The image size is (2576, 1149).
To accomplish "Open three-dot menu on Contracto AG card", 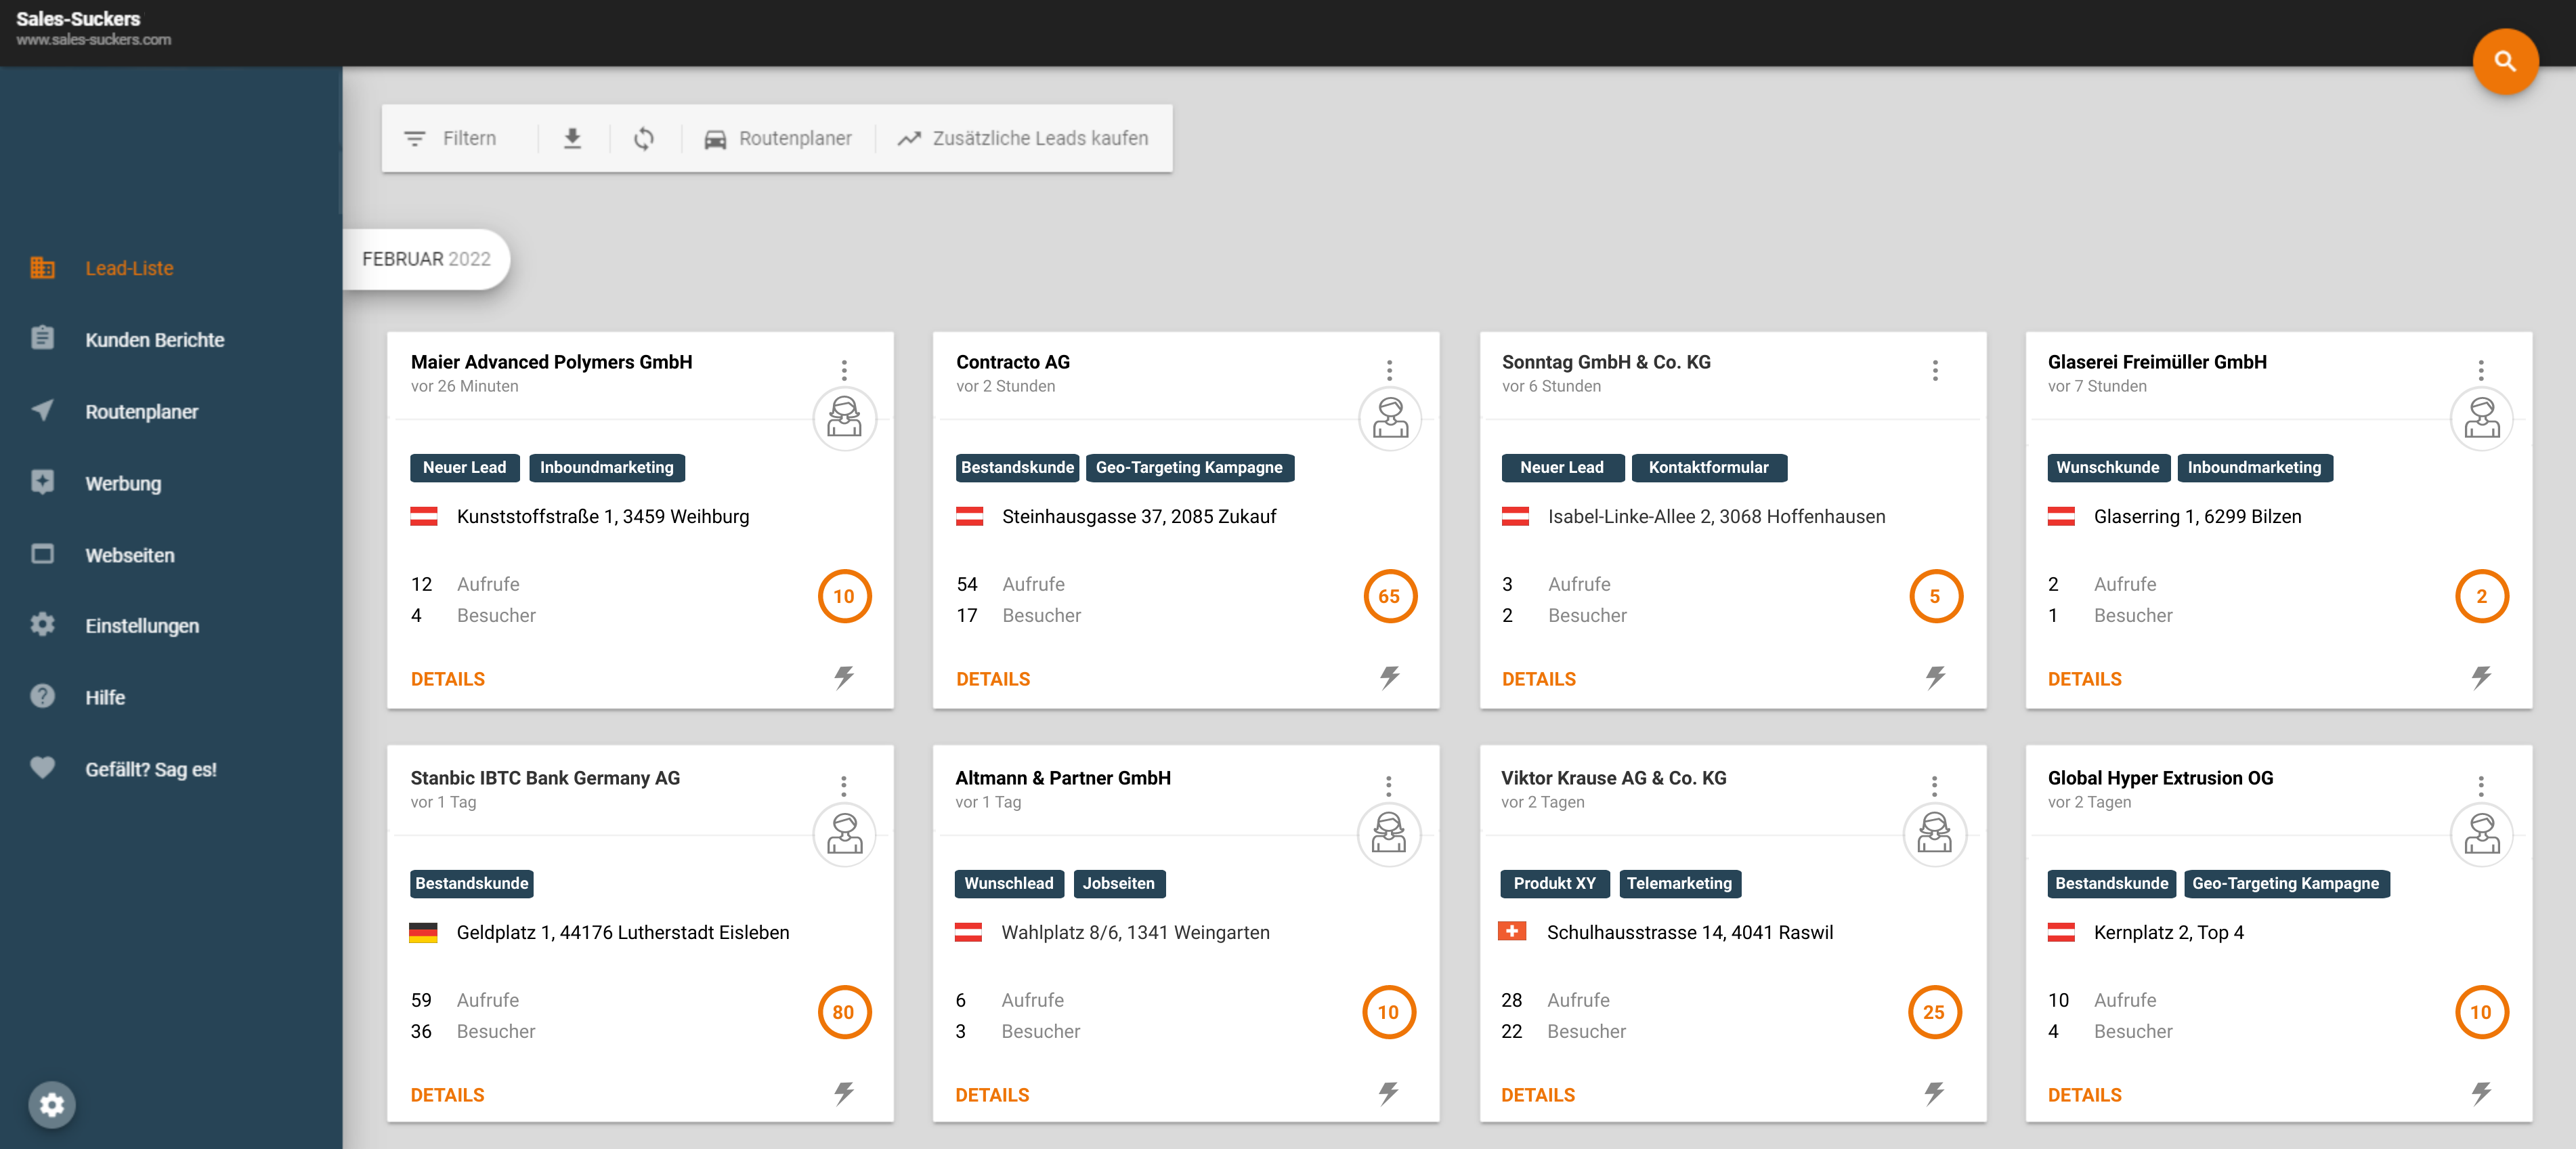I will point(1389,370).
